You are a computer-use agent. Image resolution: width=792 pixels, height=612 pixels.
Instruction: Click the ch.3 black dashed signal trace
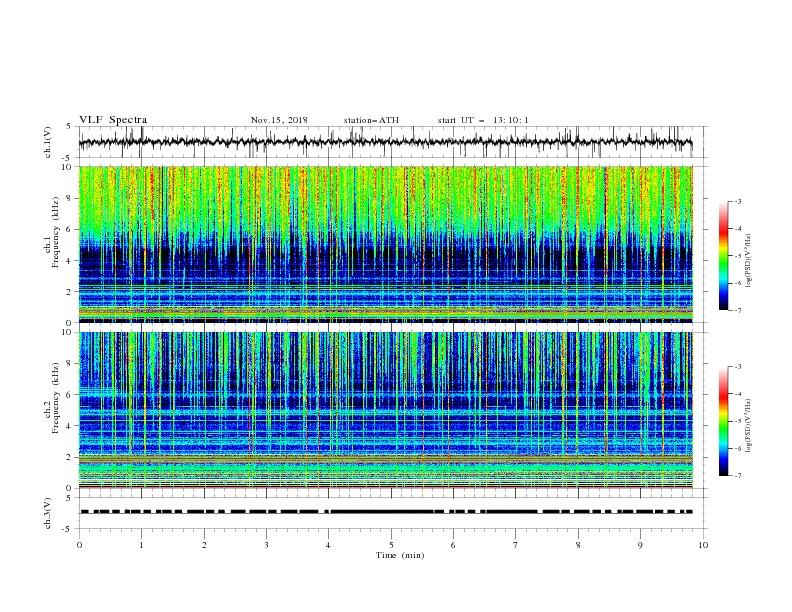385,512
